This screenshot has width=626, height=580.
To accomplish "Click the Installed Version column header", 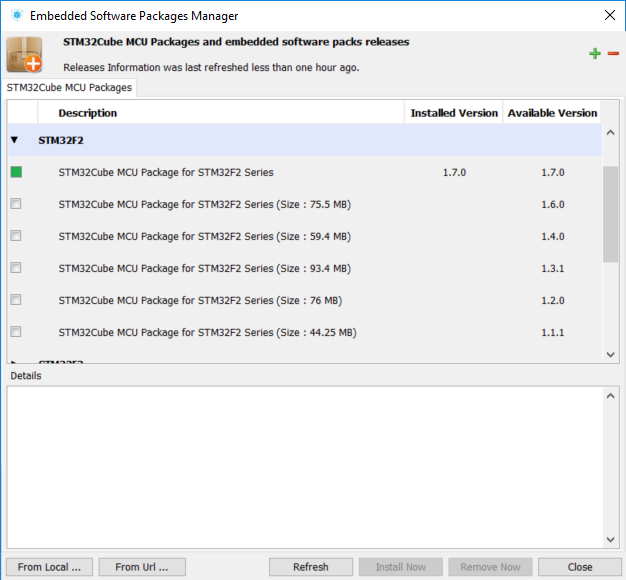I will pos(454,113).
